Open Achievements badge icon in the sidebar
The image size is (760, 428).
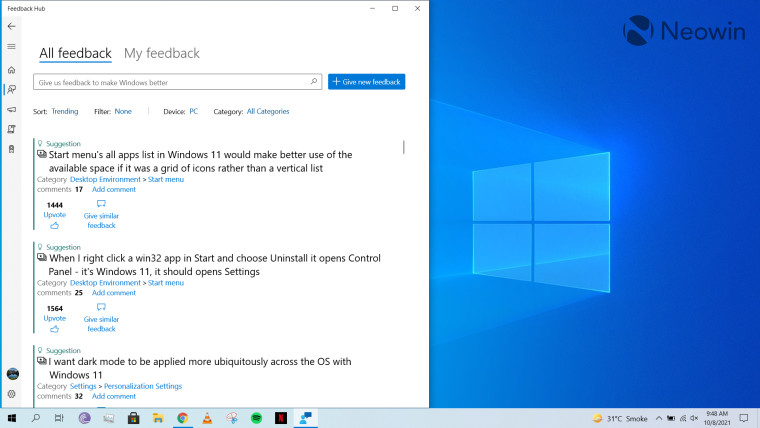[11, 149]
